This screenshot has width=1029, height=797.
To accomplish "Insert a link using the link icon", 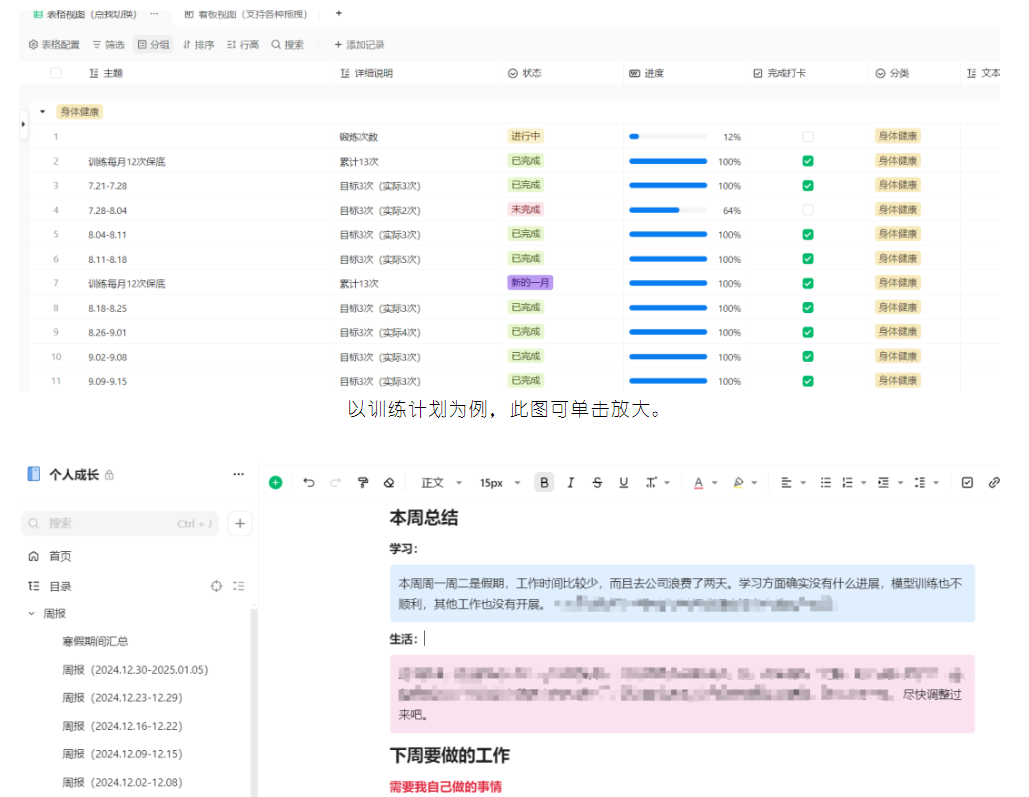I will [993, 483].
